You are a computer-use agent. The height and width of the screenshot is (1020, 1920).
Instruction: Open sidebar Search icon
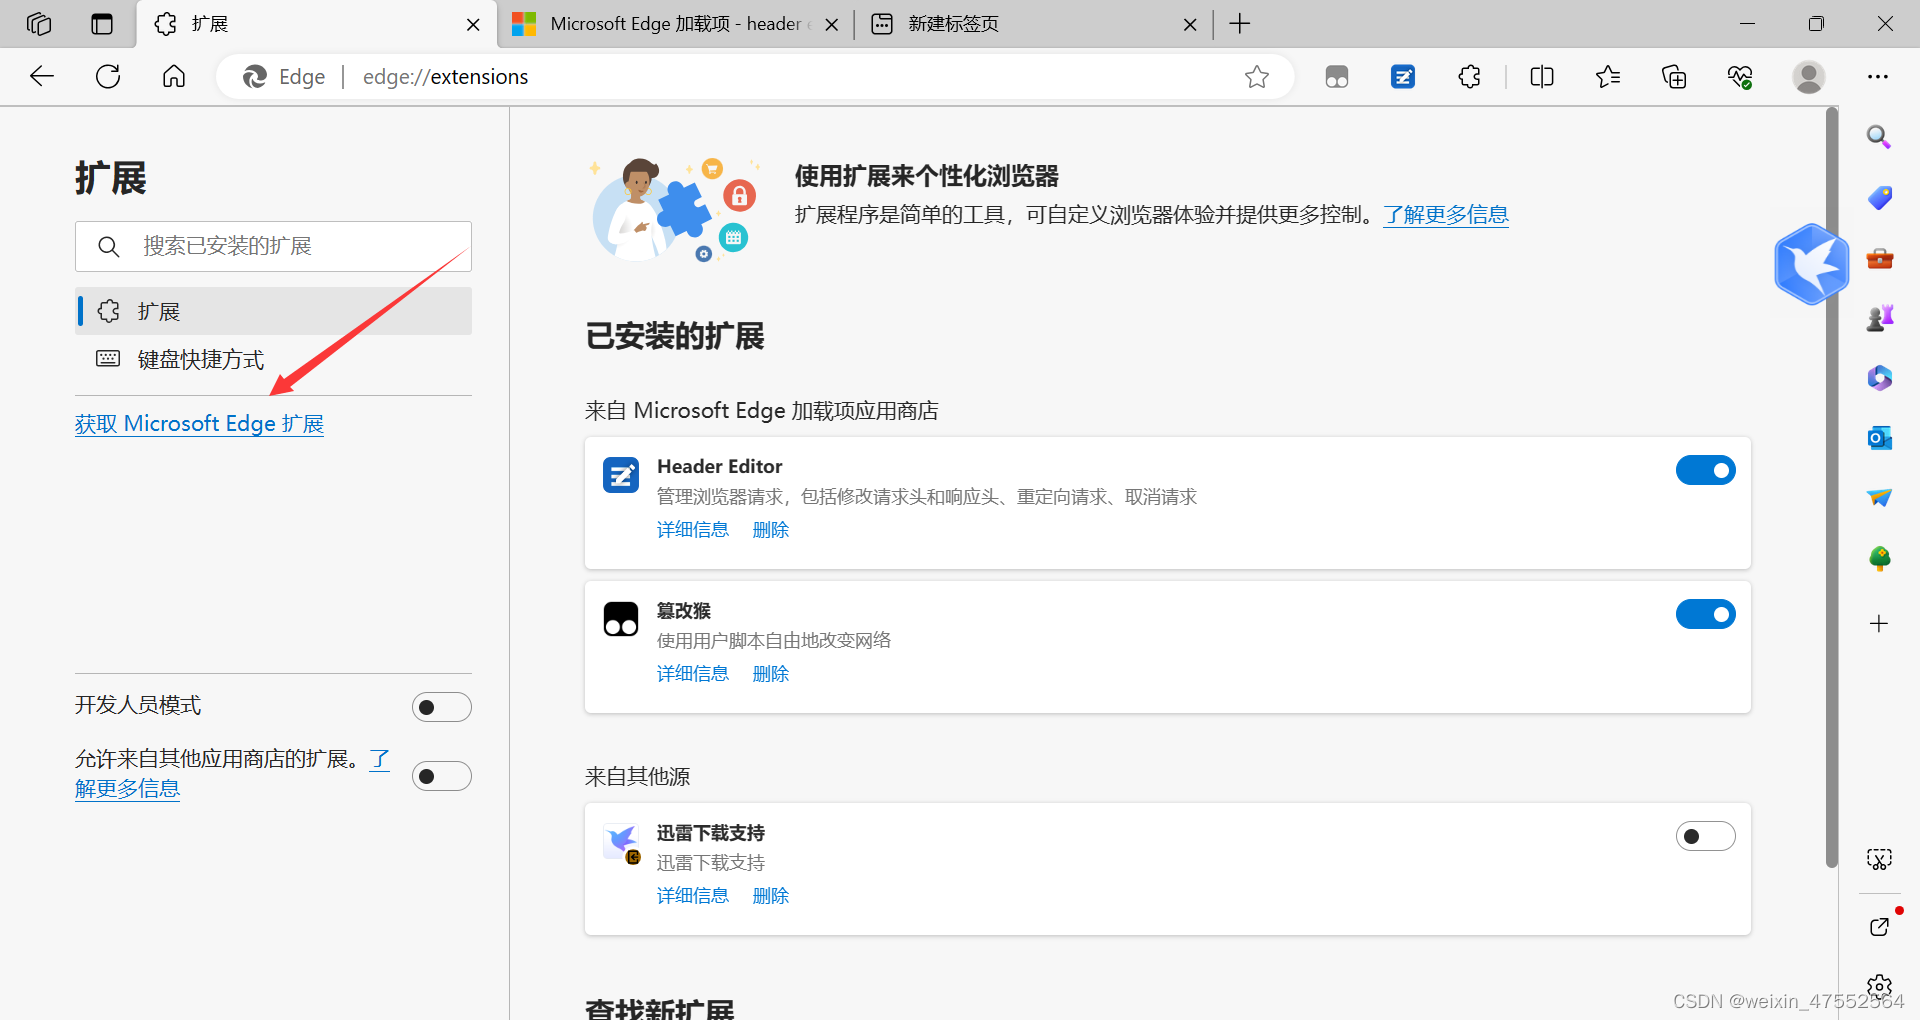click(1879, 137)
